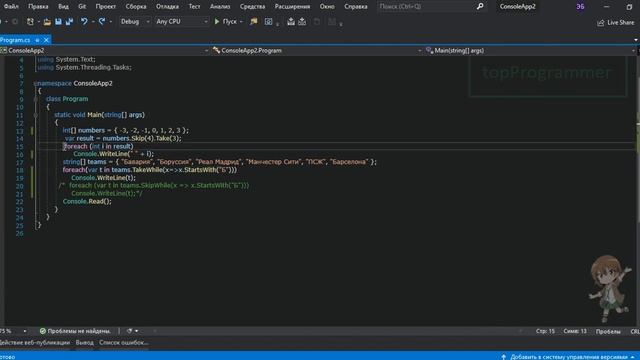Open the Анализ menu
This screenshot has height=360, width=640.
coord(220,7)
